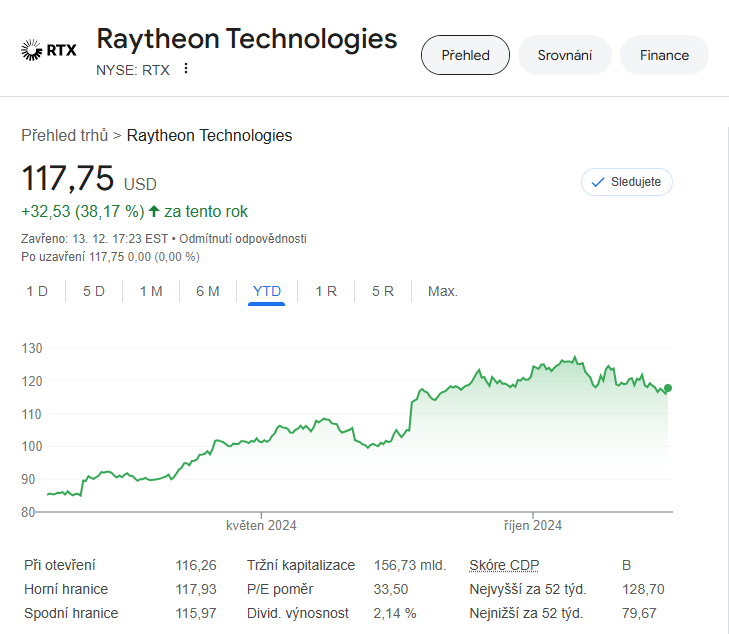
Task: Click the říjen 2024 axis label
Action: coord(533,525)
